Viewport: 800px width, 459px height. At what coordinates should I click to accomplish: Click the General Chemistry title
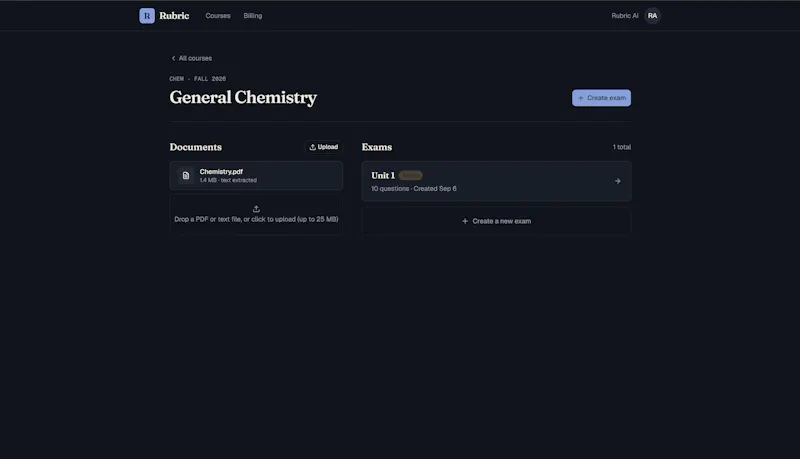click(243, 97)
